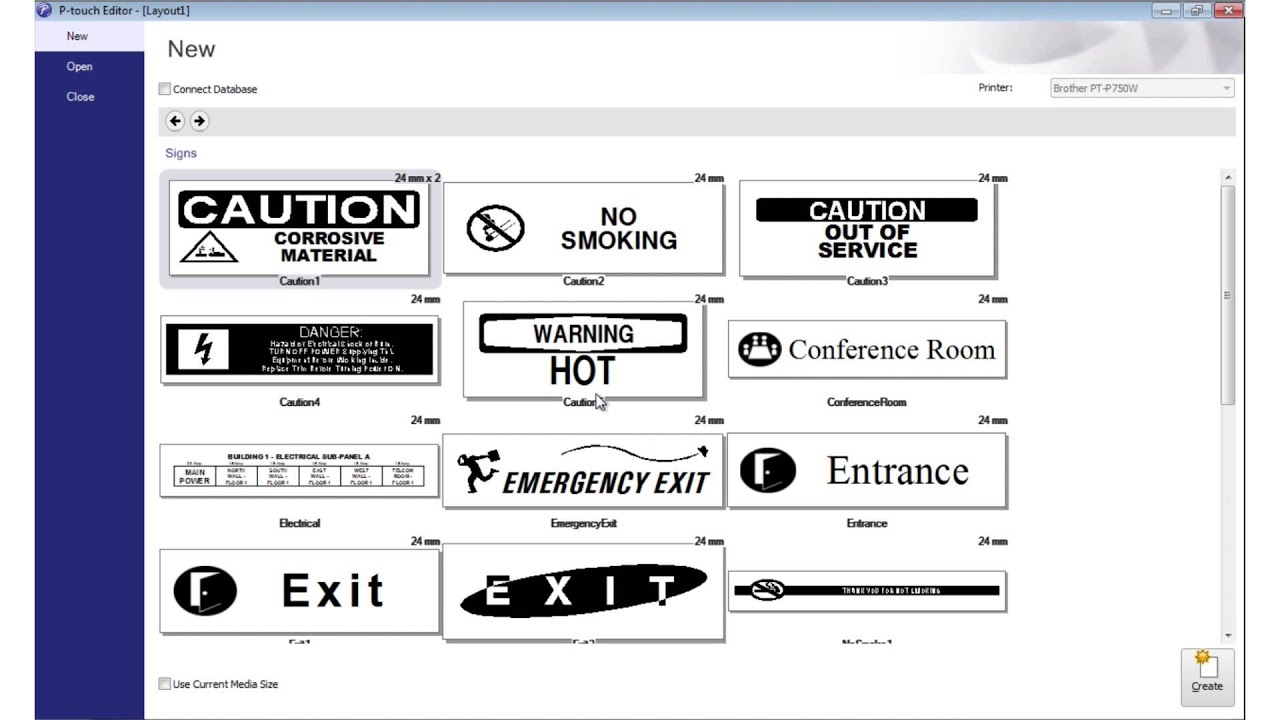Open the Printer dropdown list
This screenshot has height=720, width=1280.
[x=1142, y=88]
